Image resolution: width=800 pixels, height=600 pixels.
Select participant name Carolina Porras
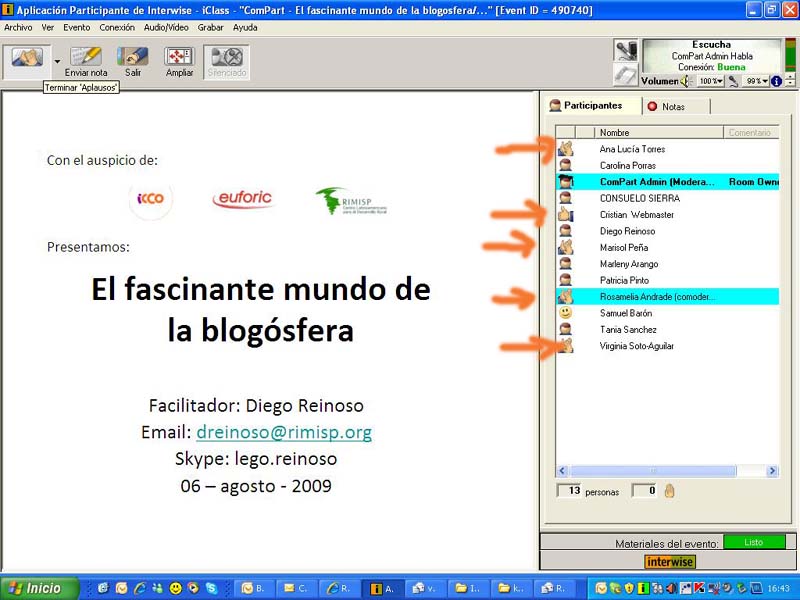[628, 165]
